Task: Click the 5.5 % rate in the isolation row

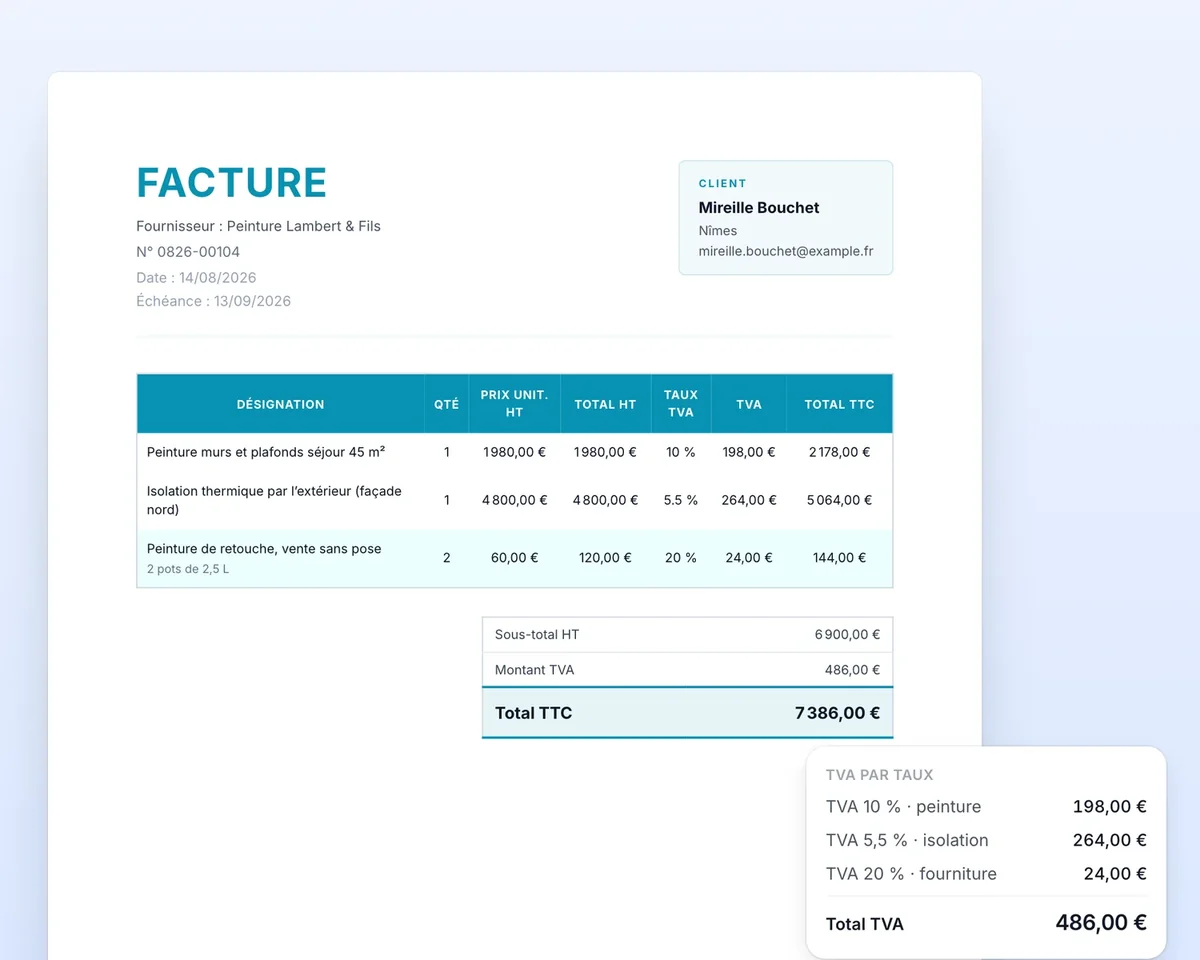Action: 681,500
